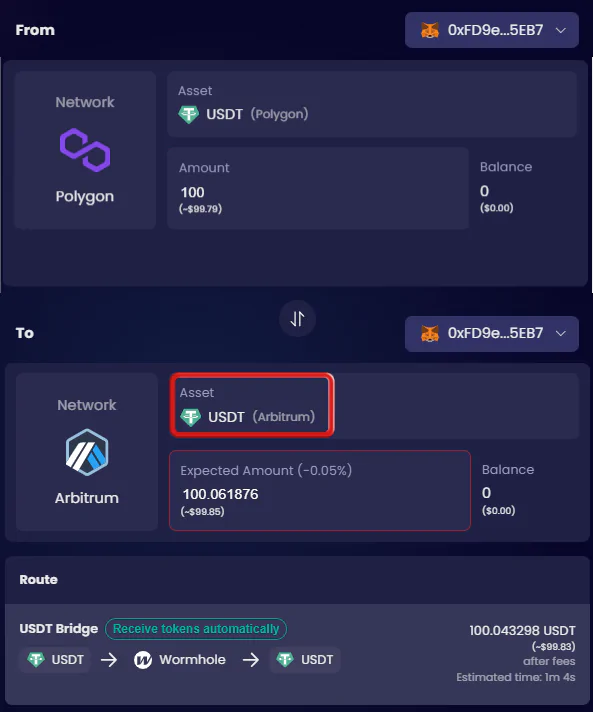Click the Arbitrum network logo

coord(87,452)
